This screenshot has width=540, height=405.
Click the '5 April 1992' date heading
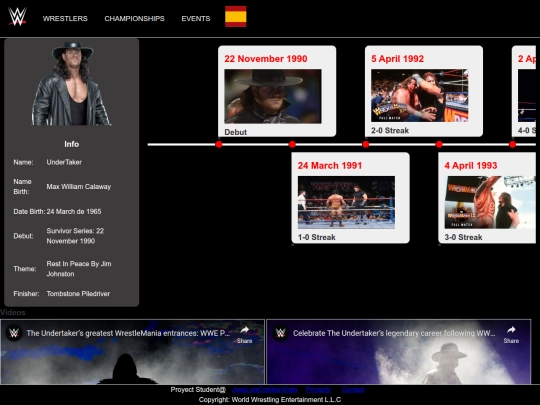[x=397, y=59]
